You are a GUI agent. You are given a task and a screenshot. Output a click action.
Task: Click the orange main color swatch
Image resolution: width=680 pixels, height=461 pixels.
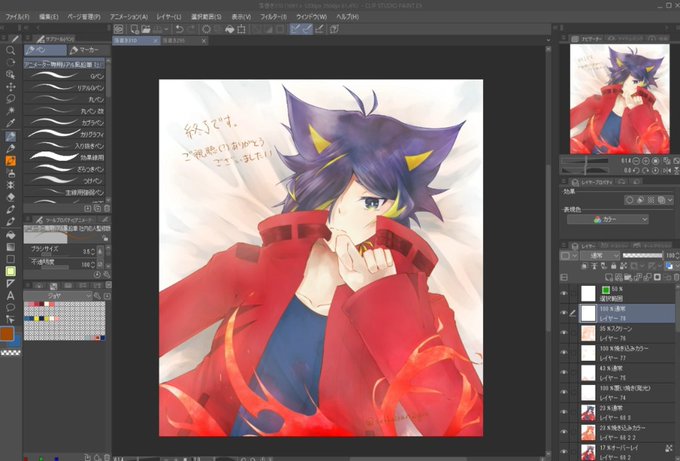point(7,333)
